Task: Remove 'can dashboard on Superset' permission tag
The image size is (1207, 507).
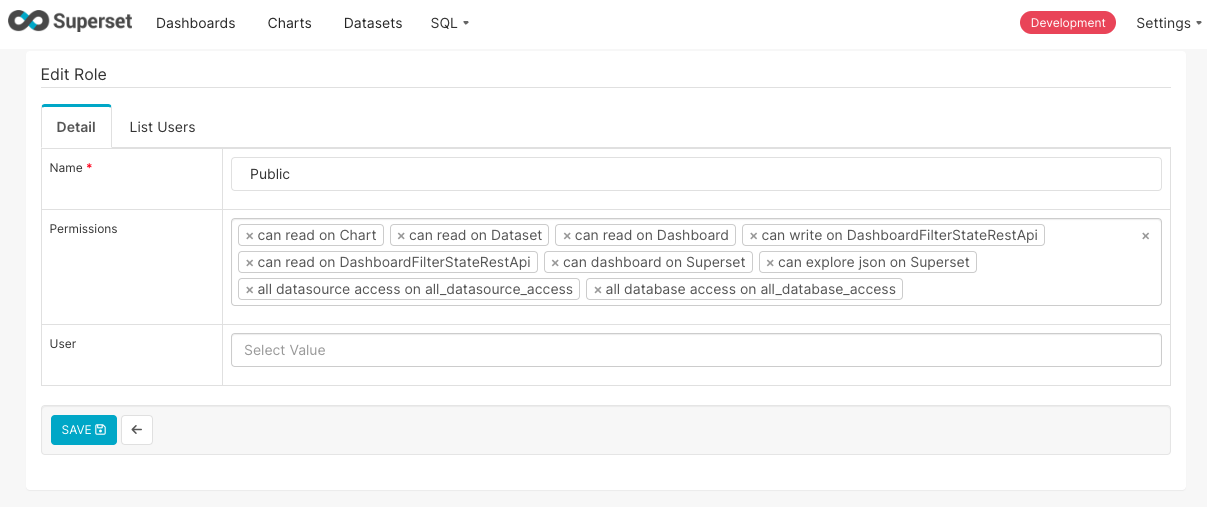Action: (x=555, y=263)
